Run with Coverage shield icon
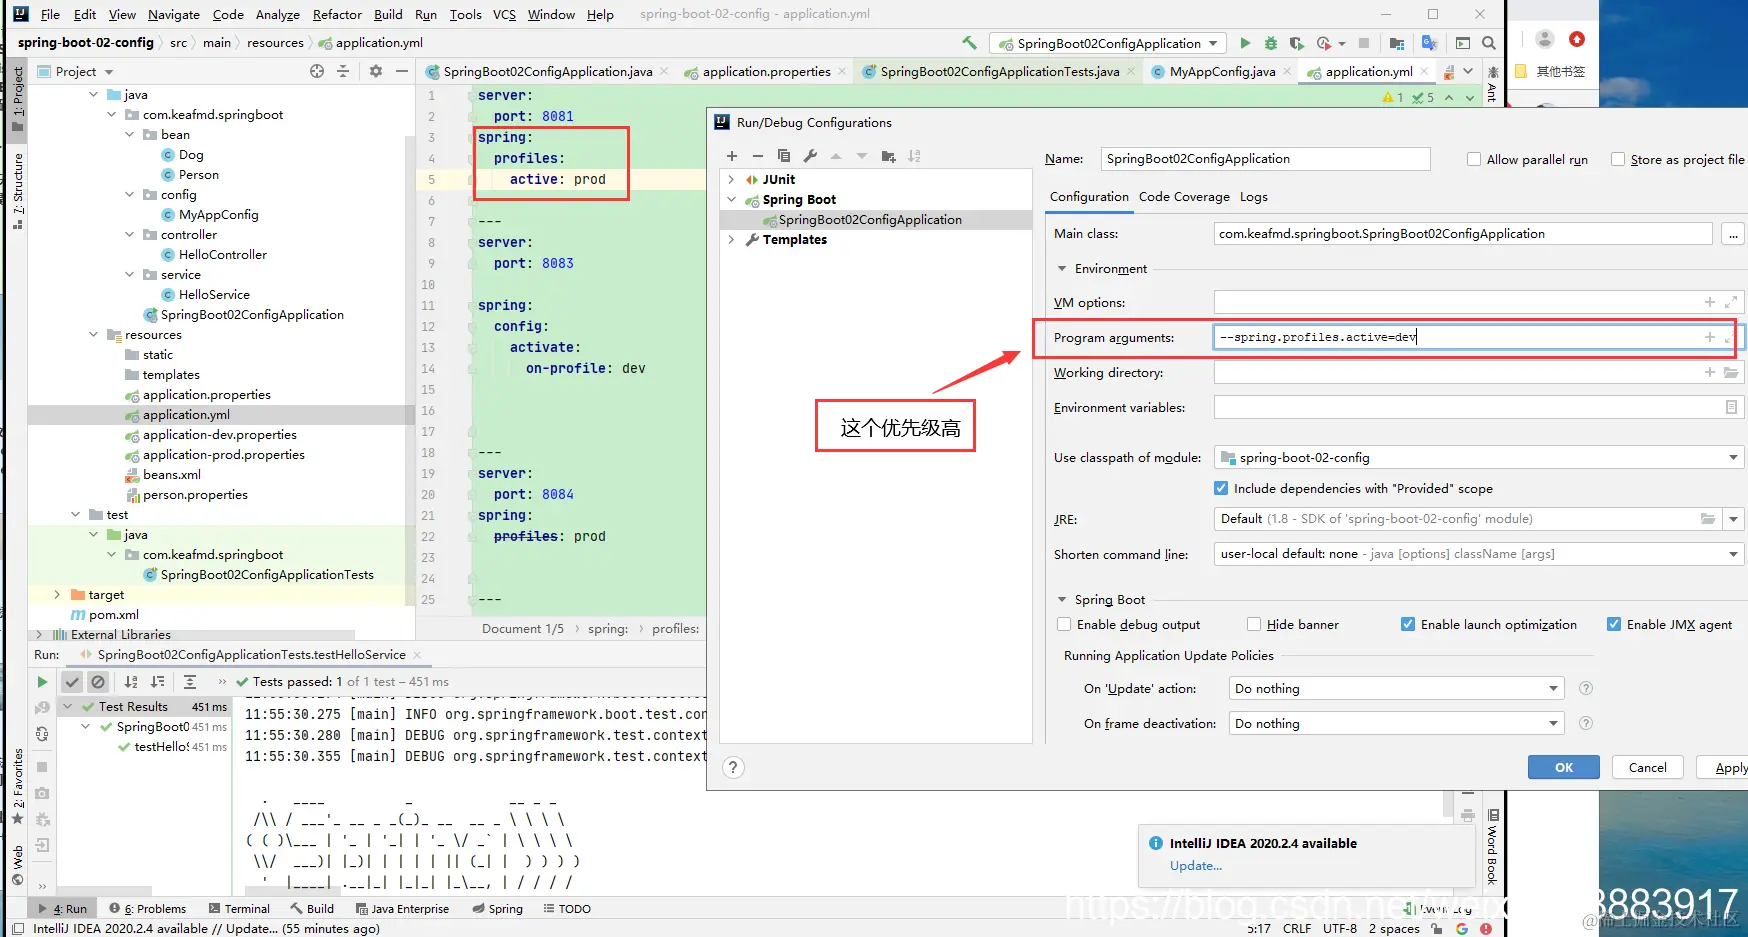 (1297, 43)
